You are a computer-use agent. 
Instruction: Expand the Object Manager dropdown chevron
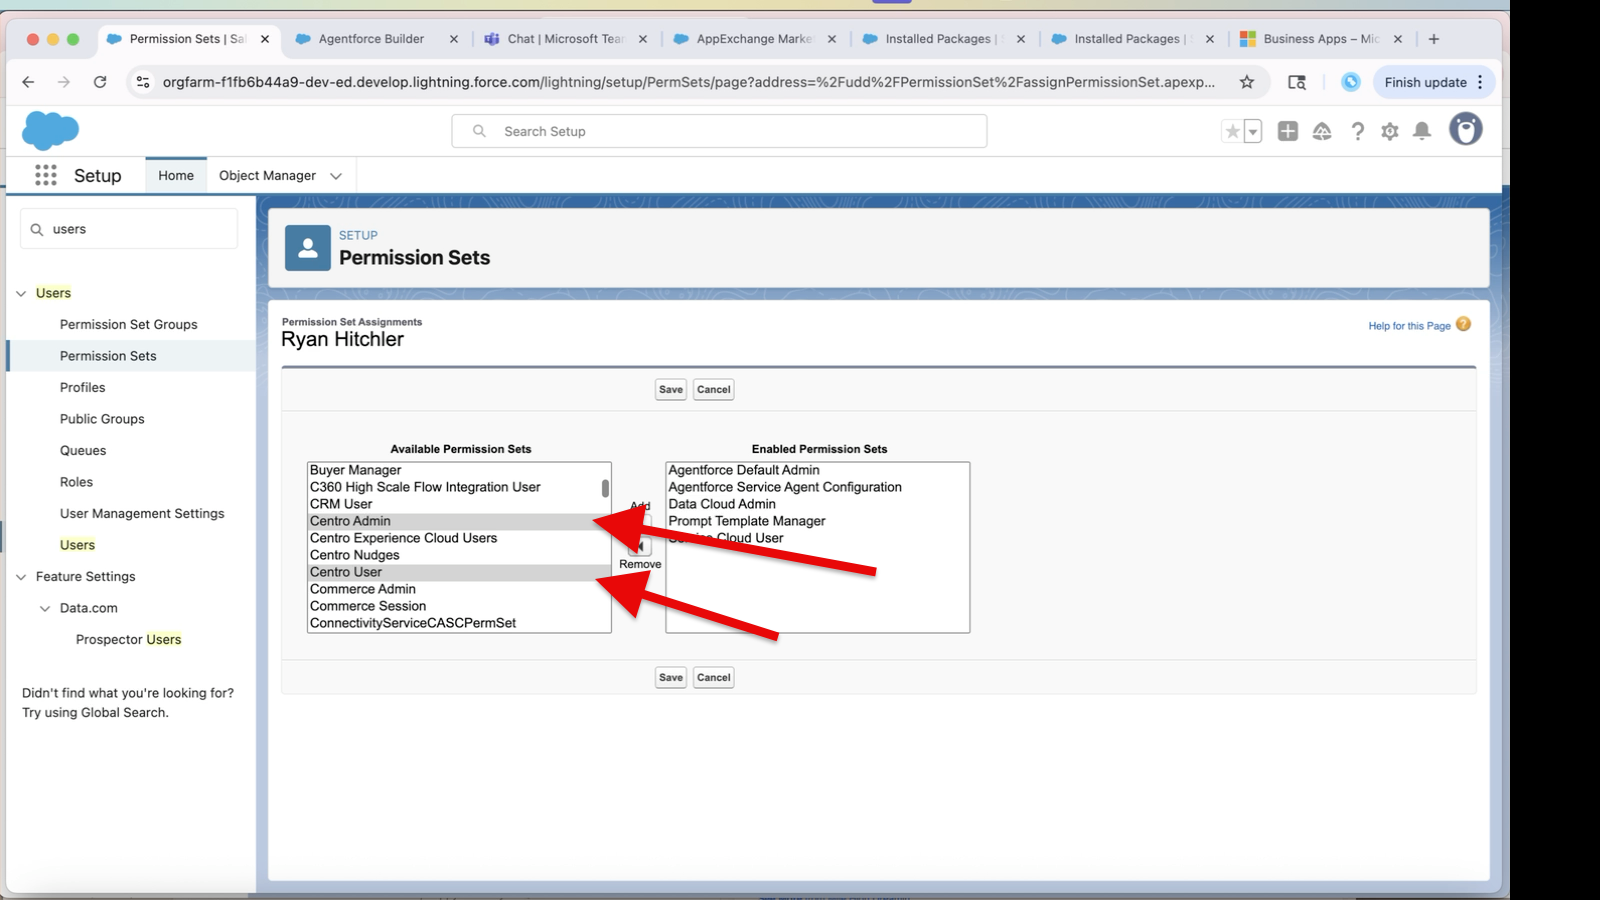click(x=336, y=176)
